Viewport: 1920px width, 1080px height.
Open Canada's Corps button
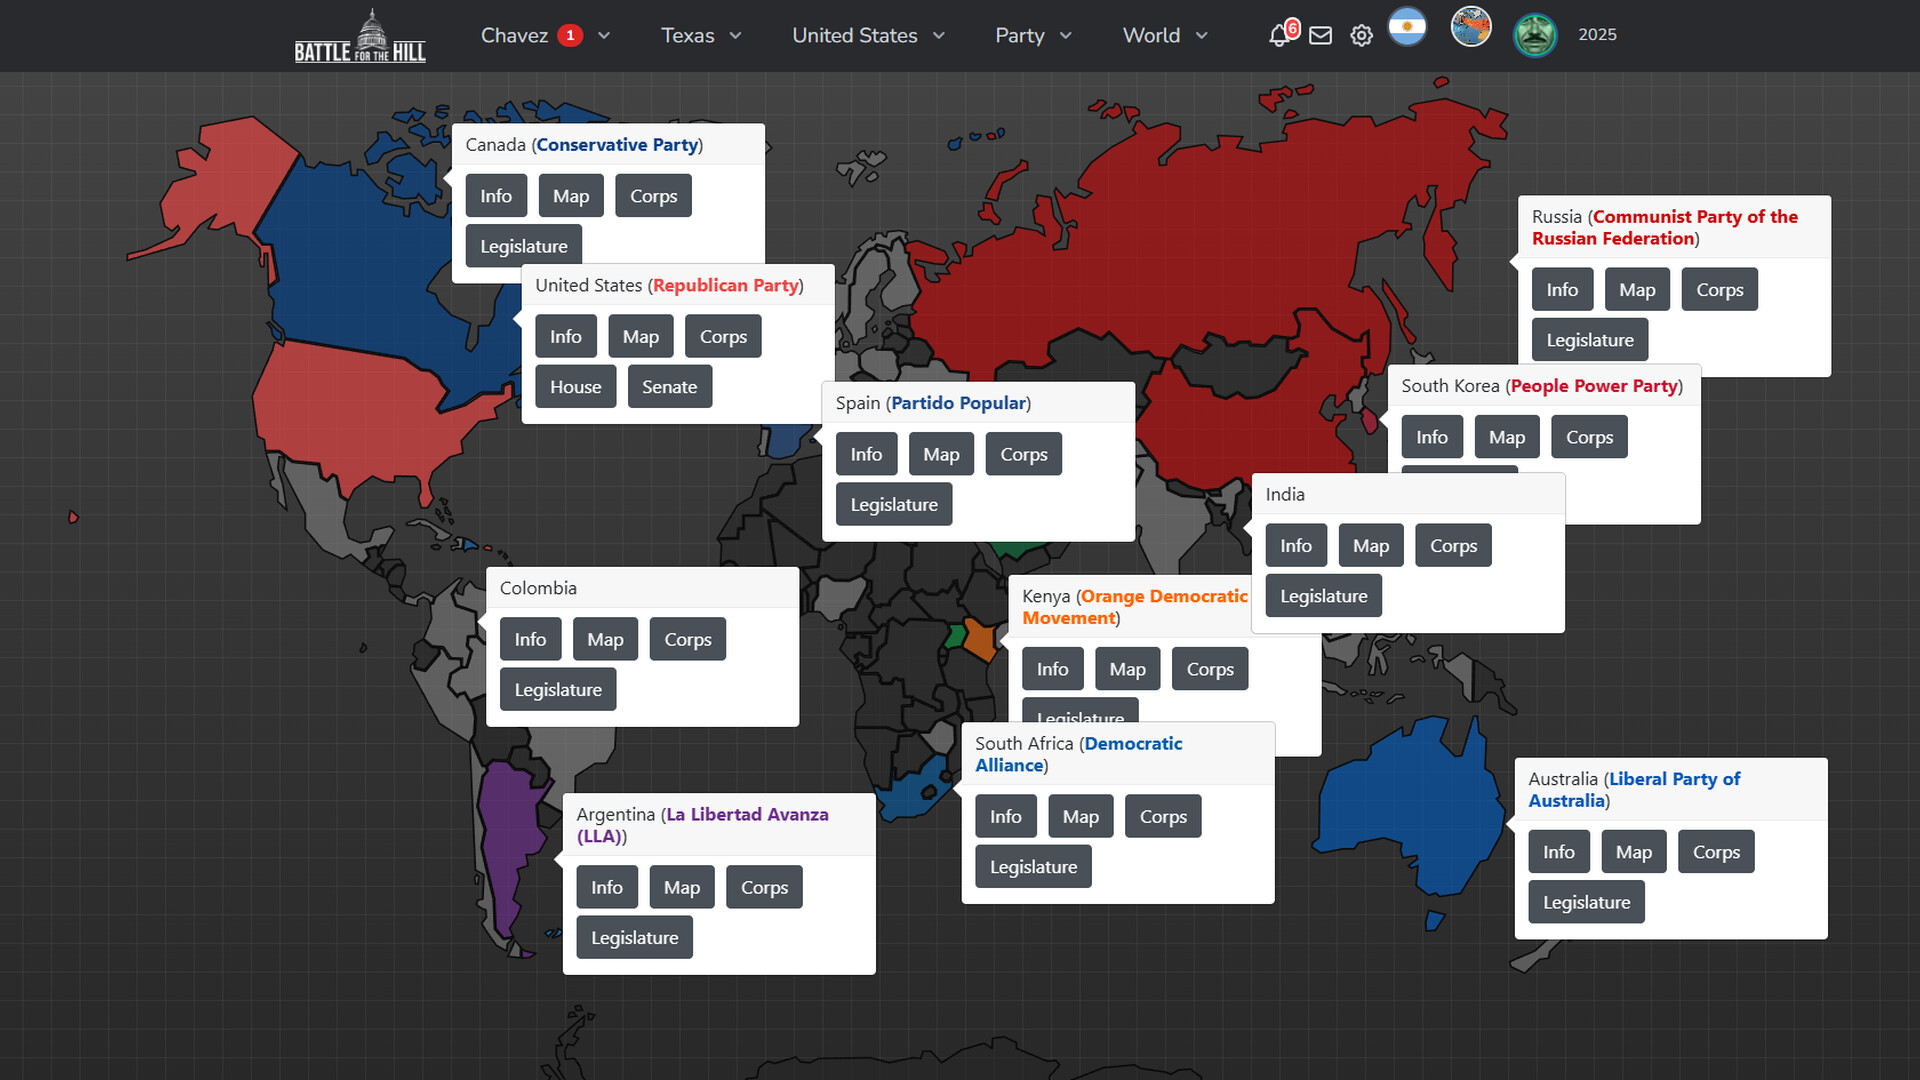pos(654,196)
